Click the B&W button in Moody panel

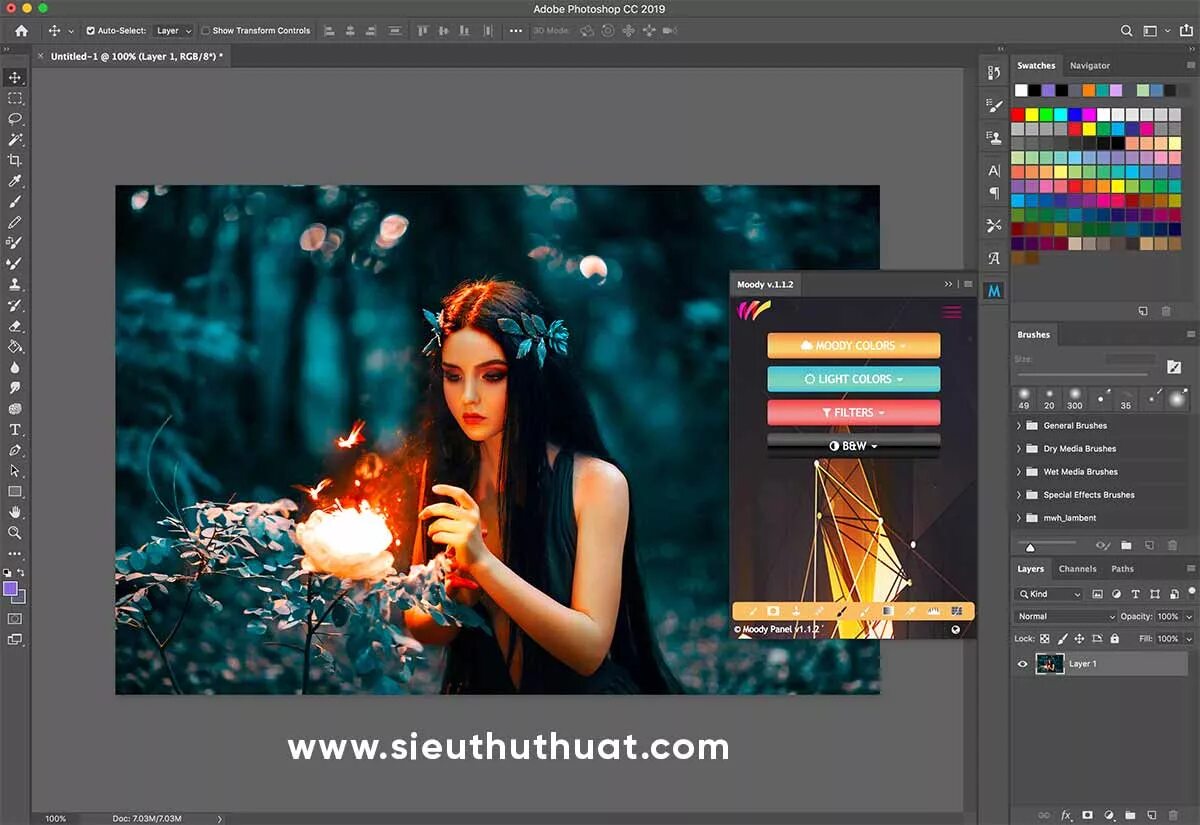point(854,445)
